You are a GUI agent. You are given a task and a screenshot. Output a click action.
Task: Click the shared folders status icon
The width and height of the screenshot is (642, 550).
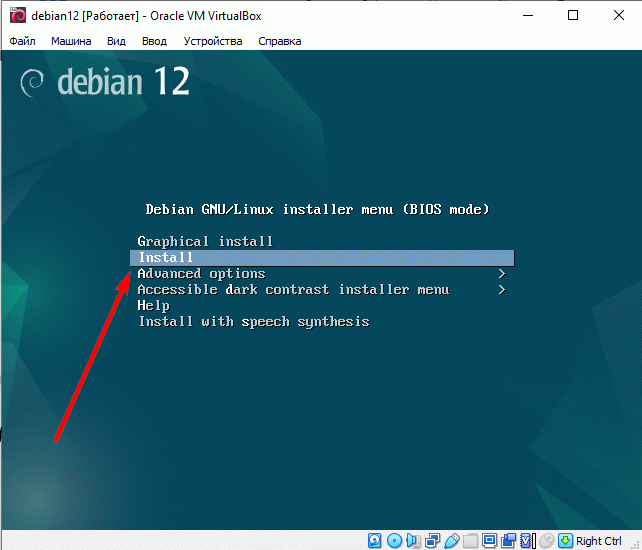pos(470,541)
